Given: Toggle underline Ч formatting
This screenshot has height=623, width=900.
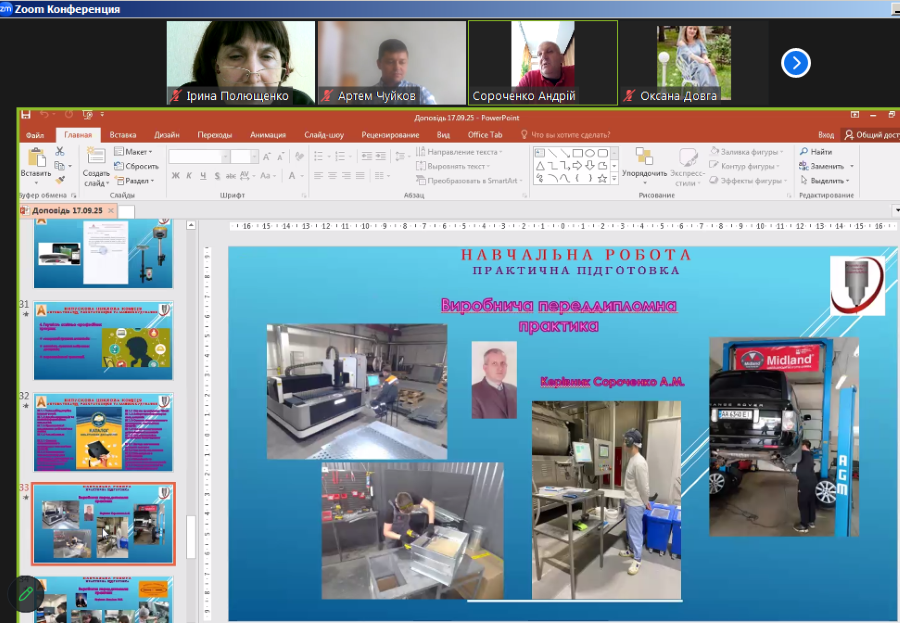Looking at the screenshot, I should tap(203, 176).
